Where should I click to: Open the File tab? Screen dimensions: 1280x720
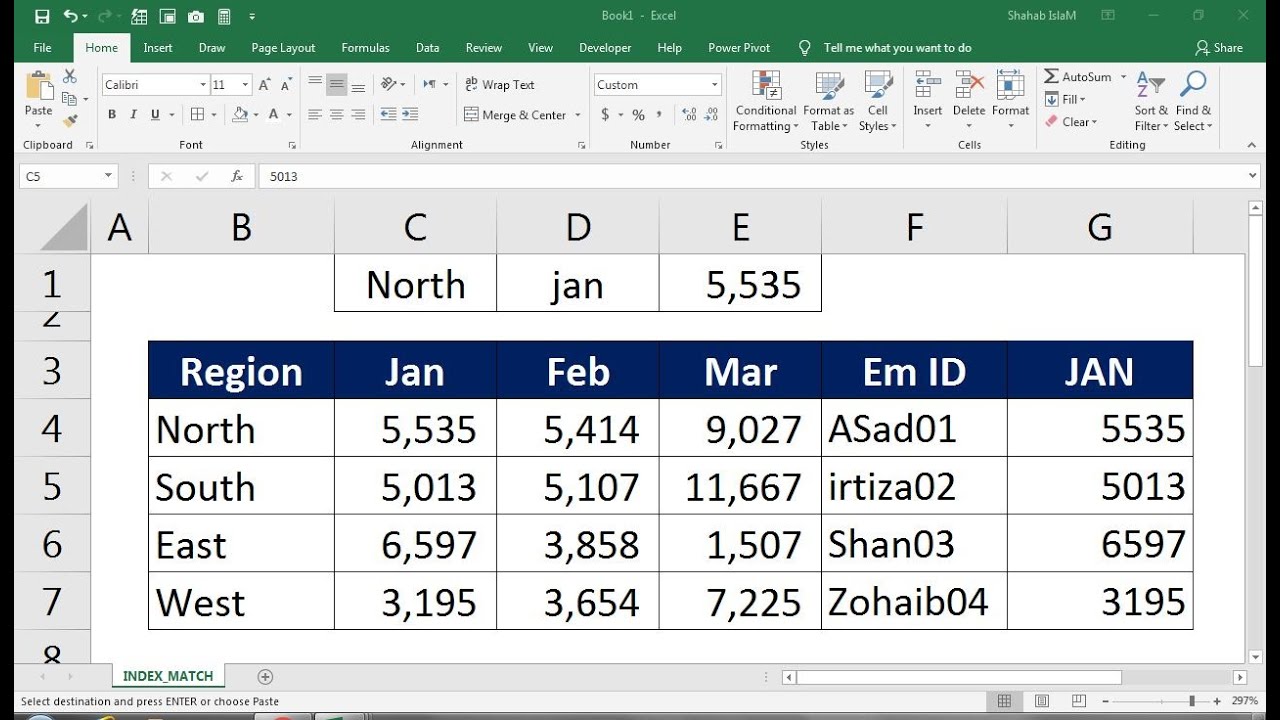pos(42,47)
